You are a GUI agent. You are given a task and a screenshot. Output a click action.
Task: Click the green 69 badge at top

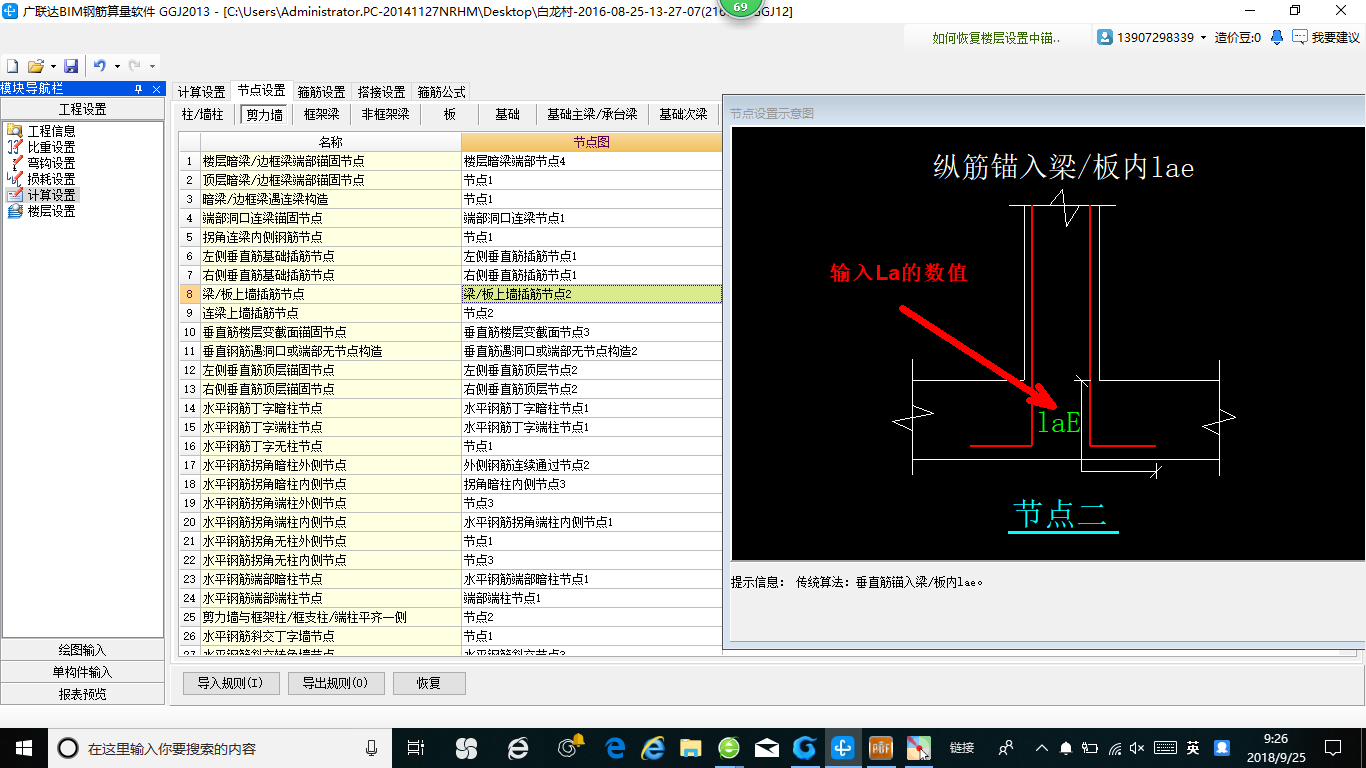(x=740, y=8)
